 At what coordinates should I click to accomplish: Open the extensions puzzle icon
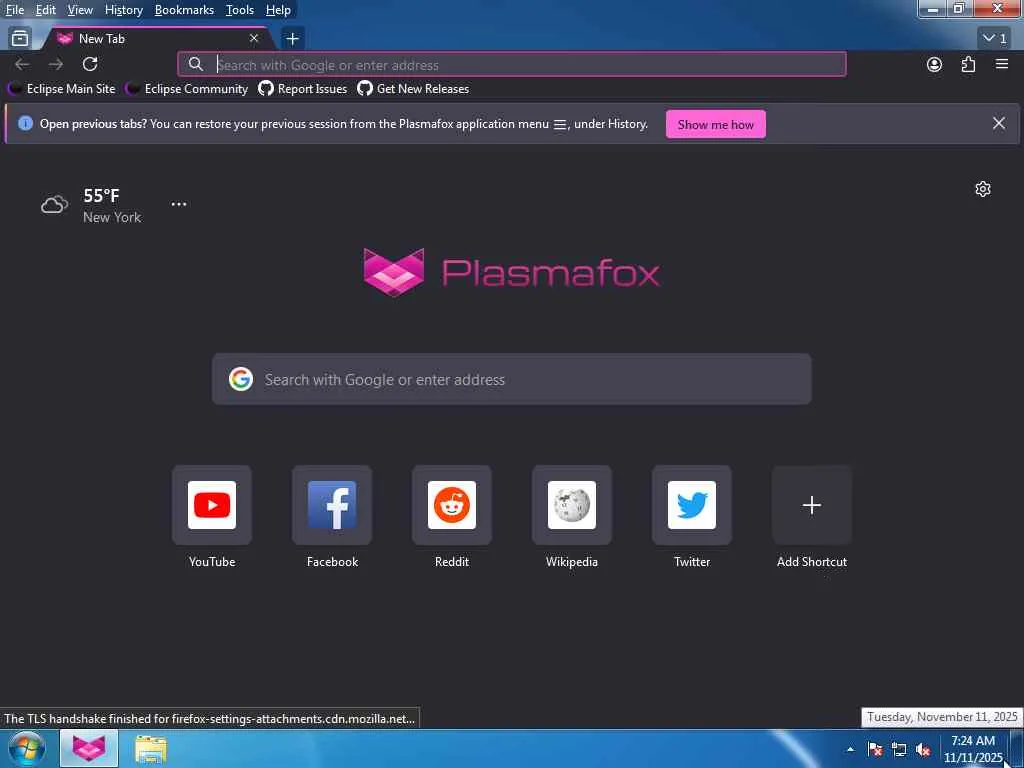click(x=968, y=64)
